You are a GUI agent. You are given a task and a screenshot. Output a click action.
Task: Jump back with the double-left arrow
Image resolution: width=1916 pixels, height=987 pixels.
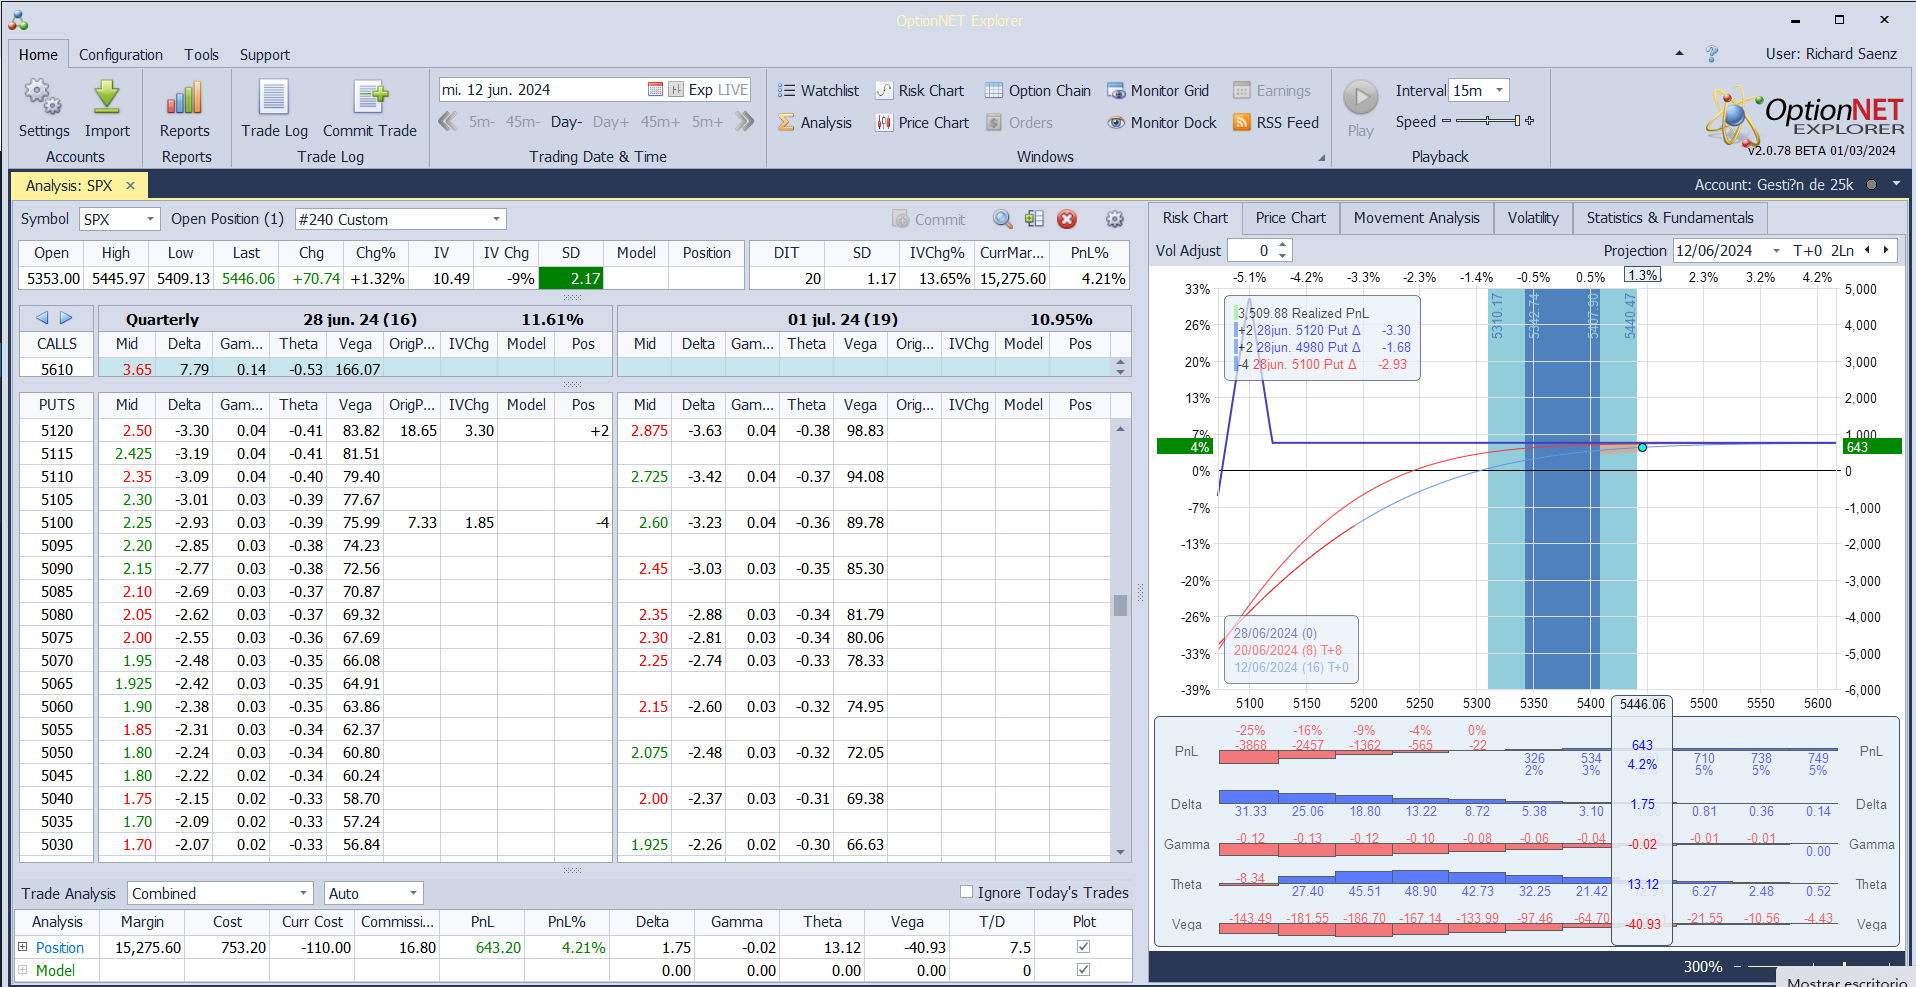pyautogui.click(x=448, y=122)
